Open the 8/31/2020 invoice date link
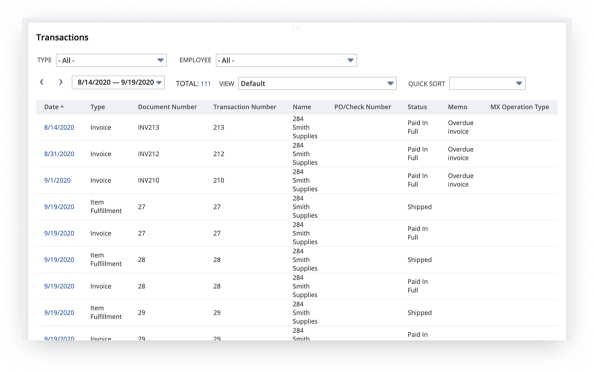This screenshot has width=594, height=372. point(59,154)
